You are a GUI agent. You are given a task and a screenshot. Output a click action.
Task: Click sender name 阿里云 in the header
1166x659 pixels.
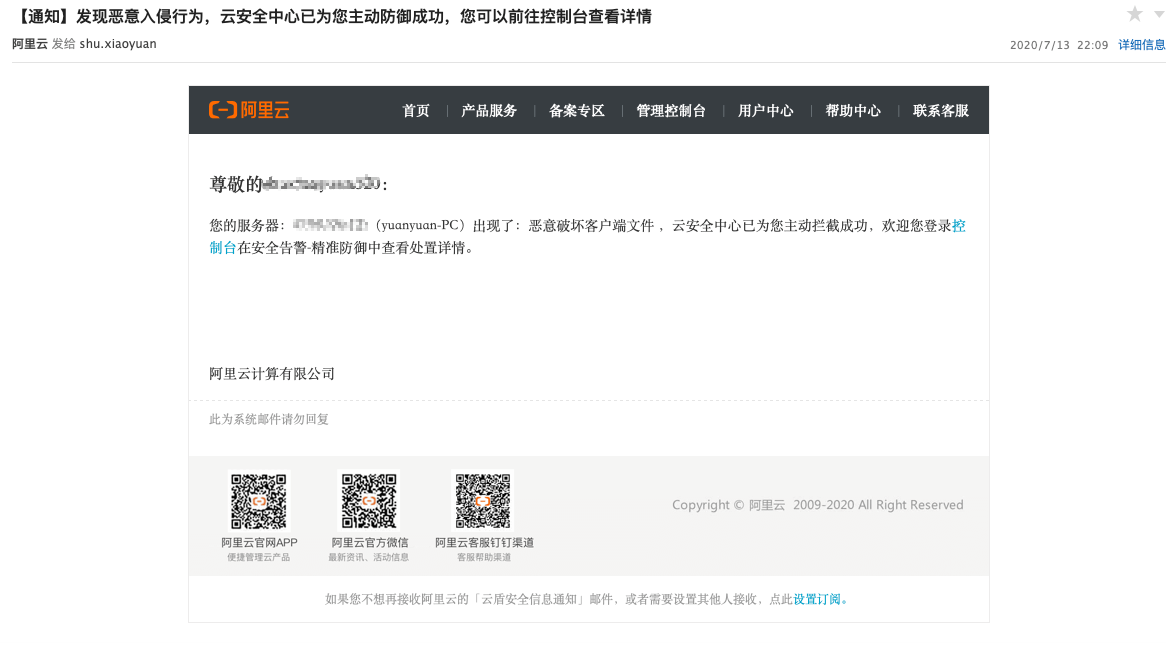pyautogui.click(x=30, y=44)
